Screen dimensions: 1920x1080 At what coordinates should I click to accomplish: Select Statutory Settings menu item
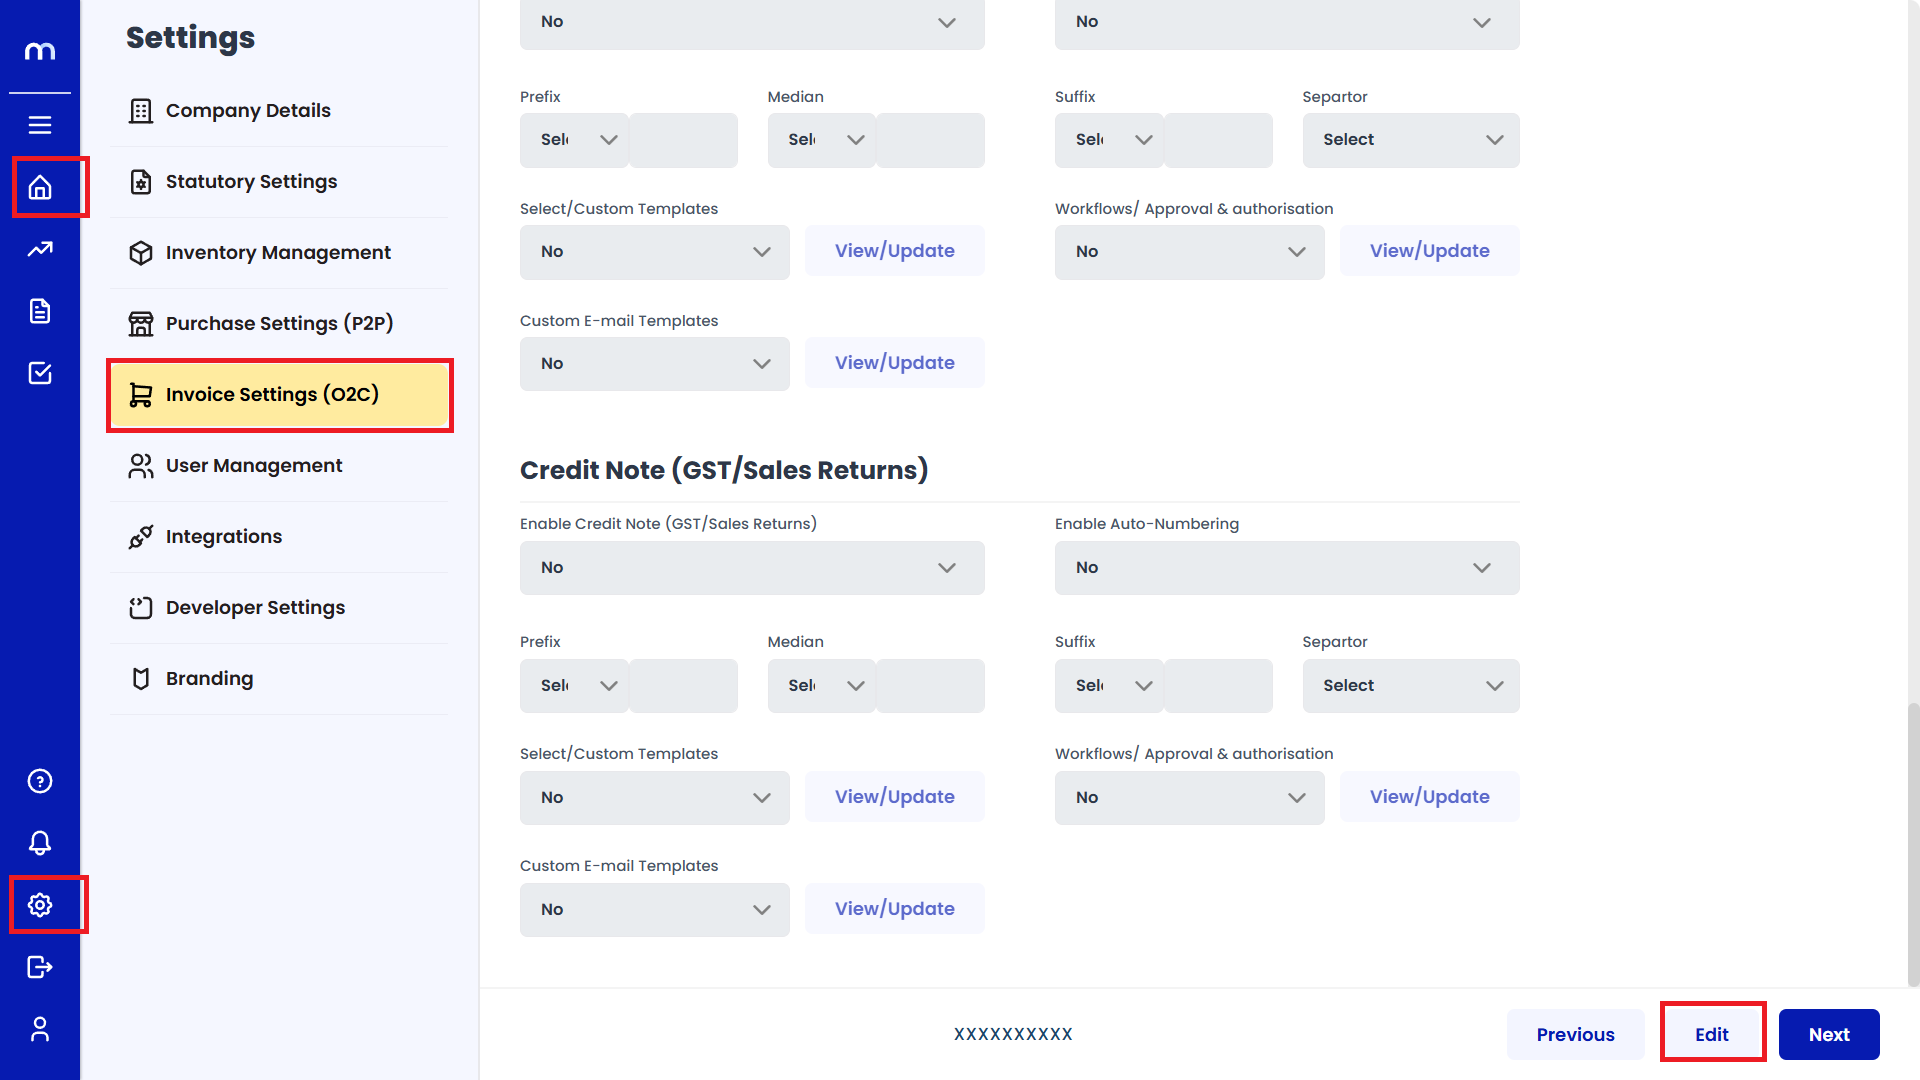coord(251,182)
